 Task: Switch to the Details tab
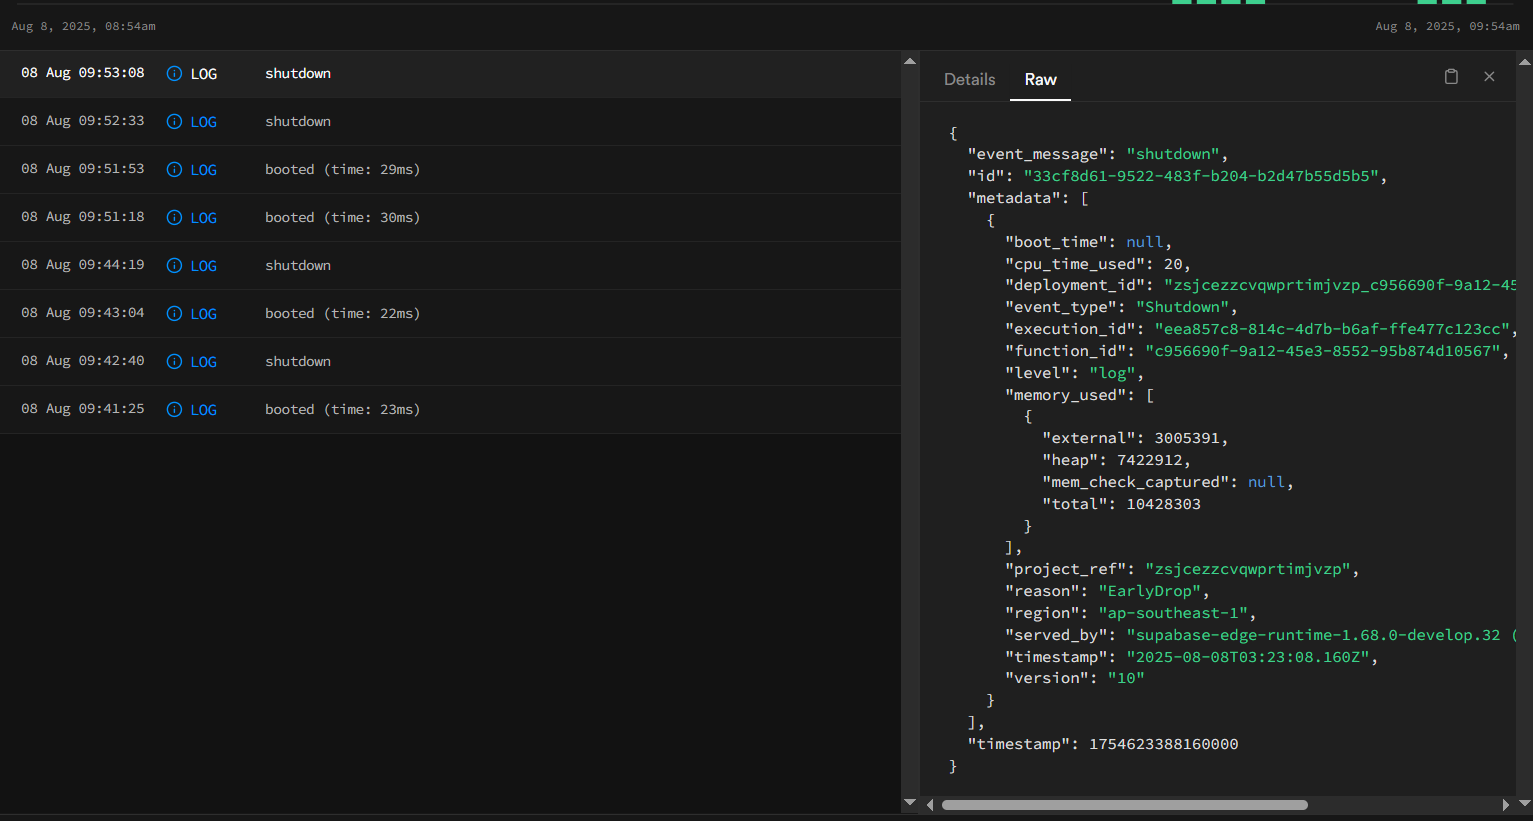(x=969, y=79)
